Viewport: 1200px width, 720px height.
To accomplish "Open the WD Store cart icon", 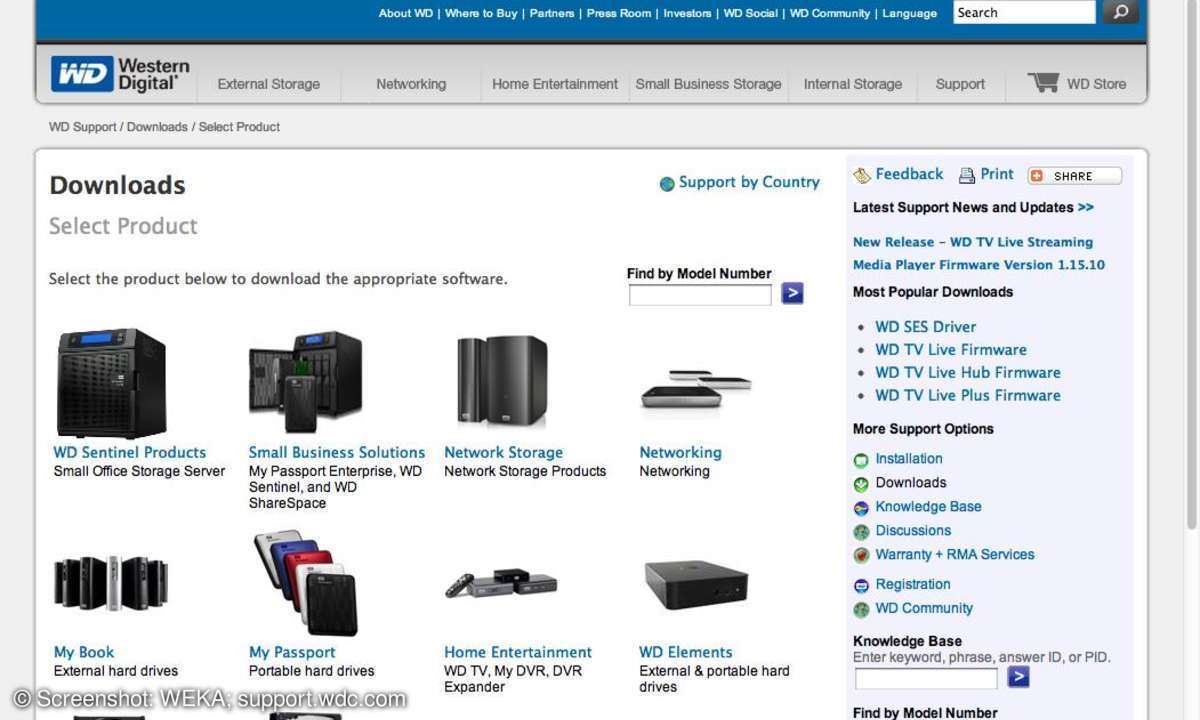I will click(1042, 83).
